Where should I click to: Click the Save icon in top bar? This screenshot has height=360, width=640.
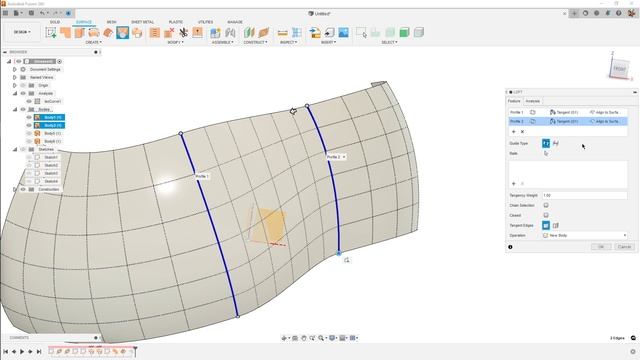point(31,13)
